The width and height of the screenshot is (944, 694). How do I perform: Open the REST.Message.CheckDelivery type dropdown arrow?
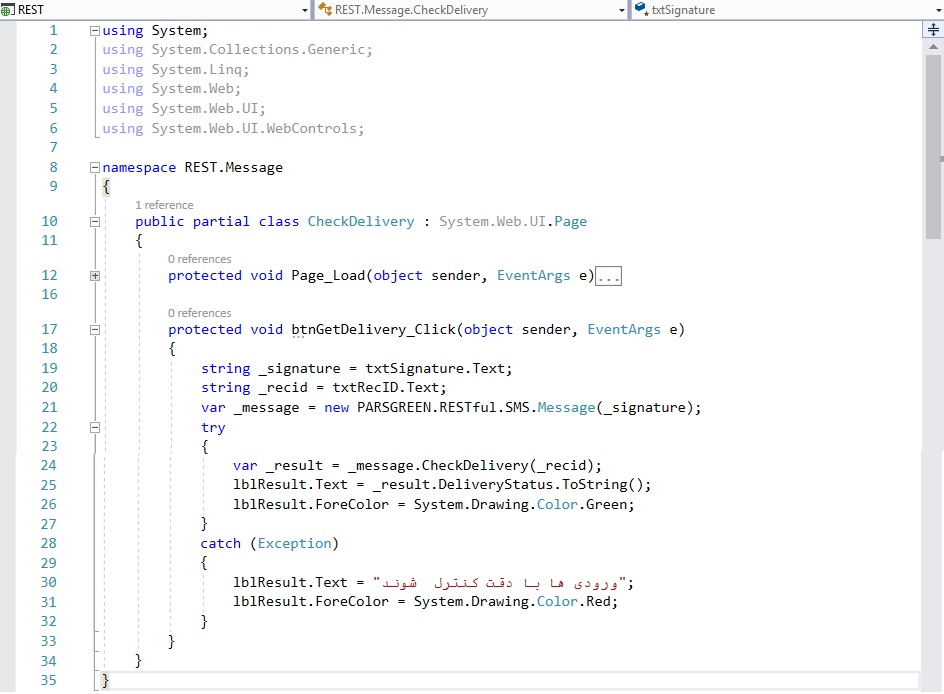click(621, 10)
